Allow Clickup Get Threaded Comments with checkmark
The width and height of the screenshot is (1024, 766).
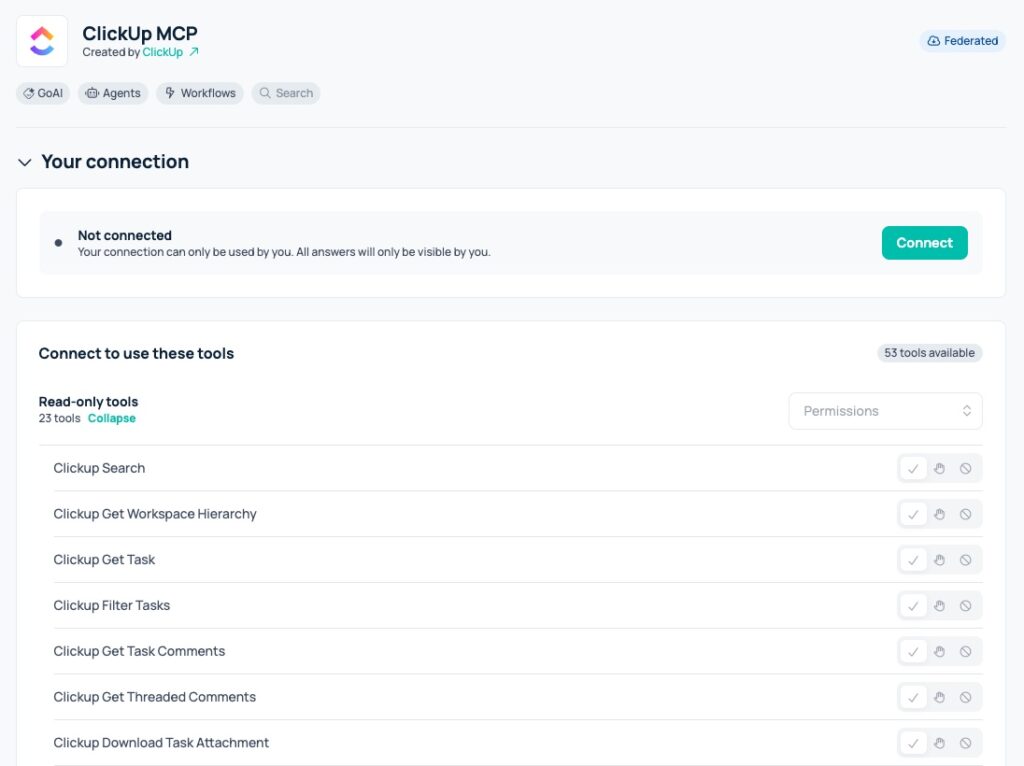[x=913, y=697]
